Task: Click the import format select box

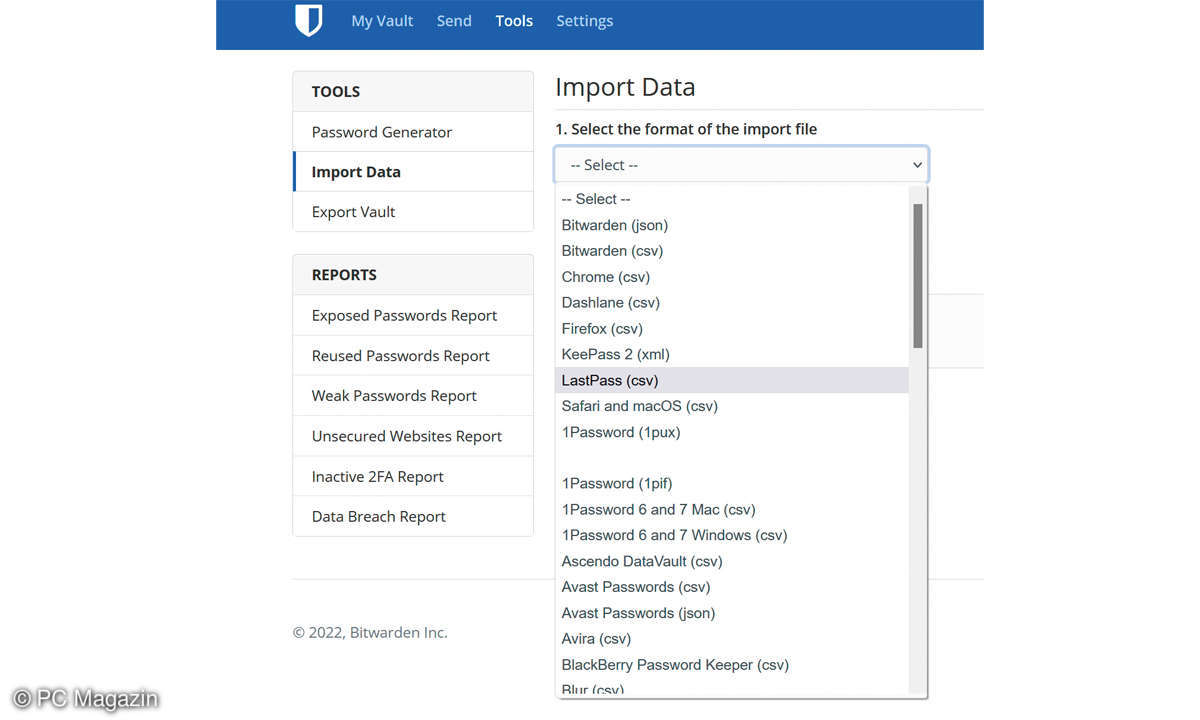Action: [741, 165]
